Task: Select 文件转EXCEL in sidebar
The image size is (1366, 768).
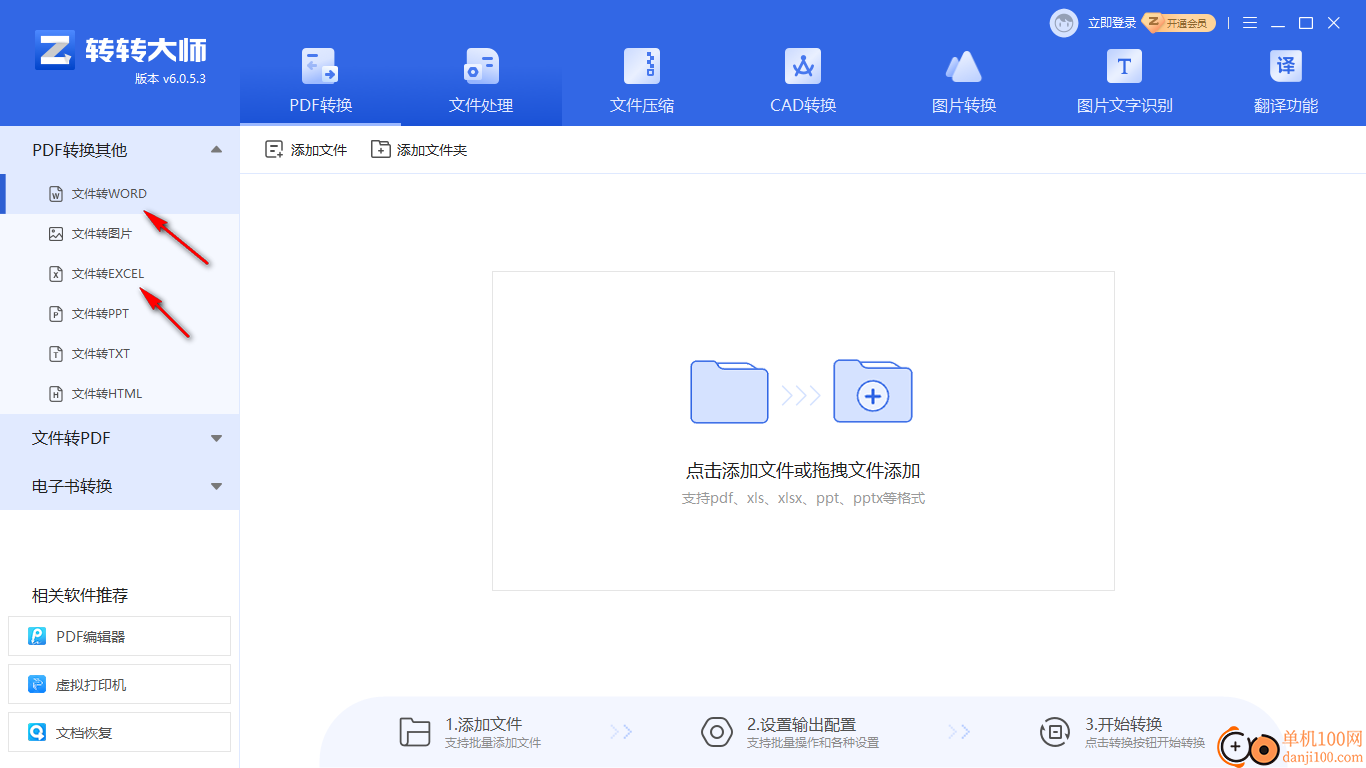Action: tap(120, 274)
